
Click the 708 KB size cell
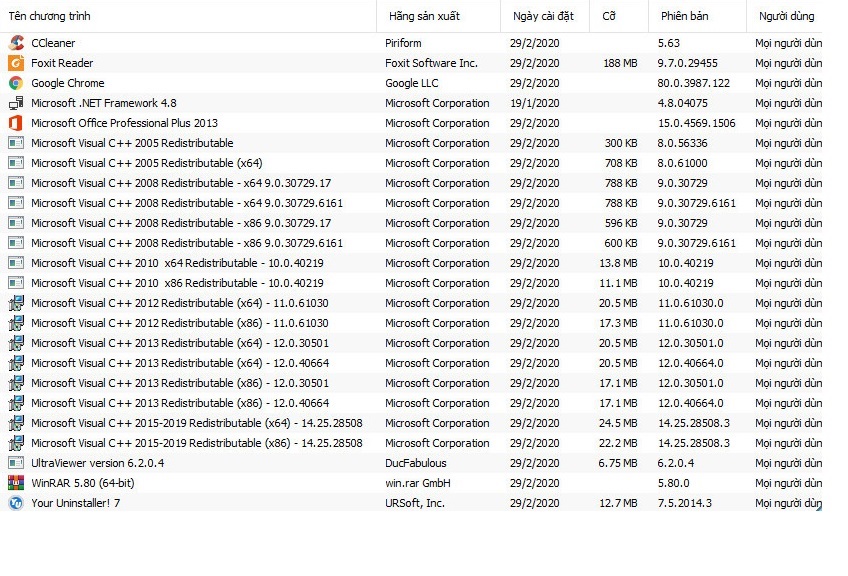(x=621, y=163)
